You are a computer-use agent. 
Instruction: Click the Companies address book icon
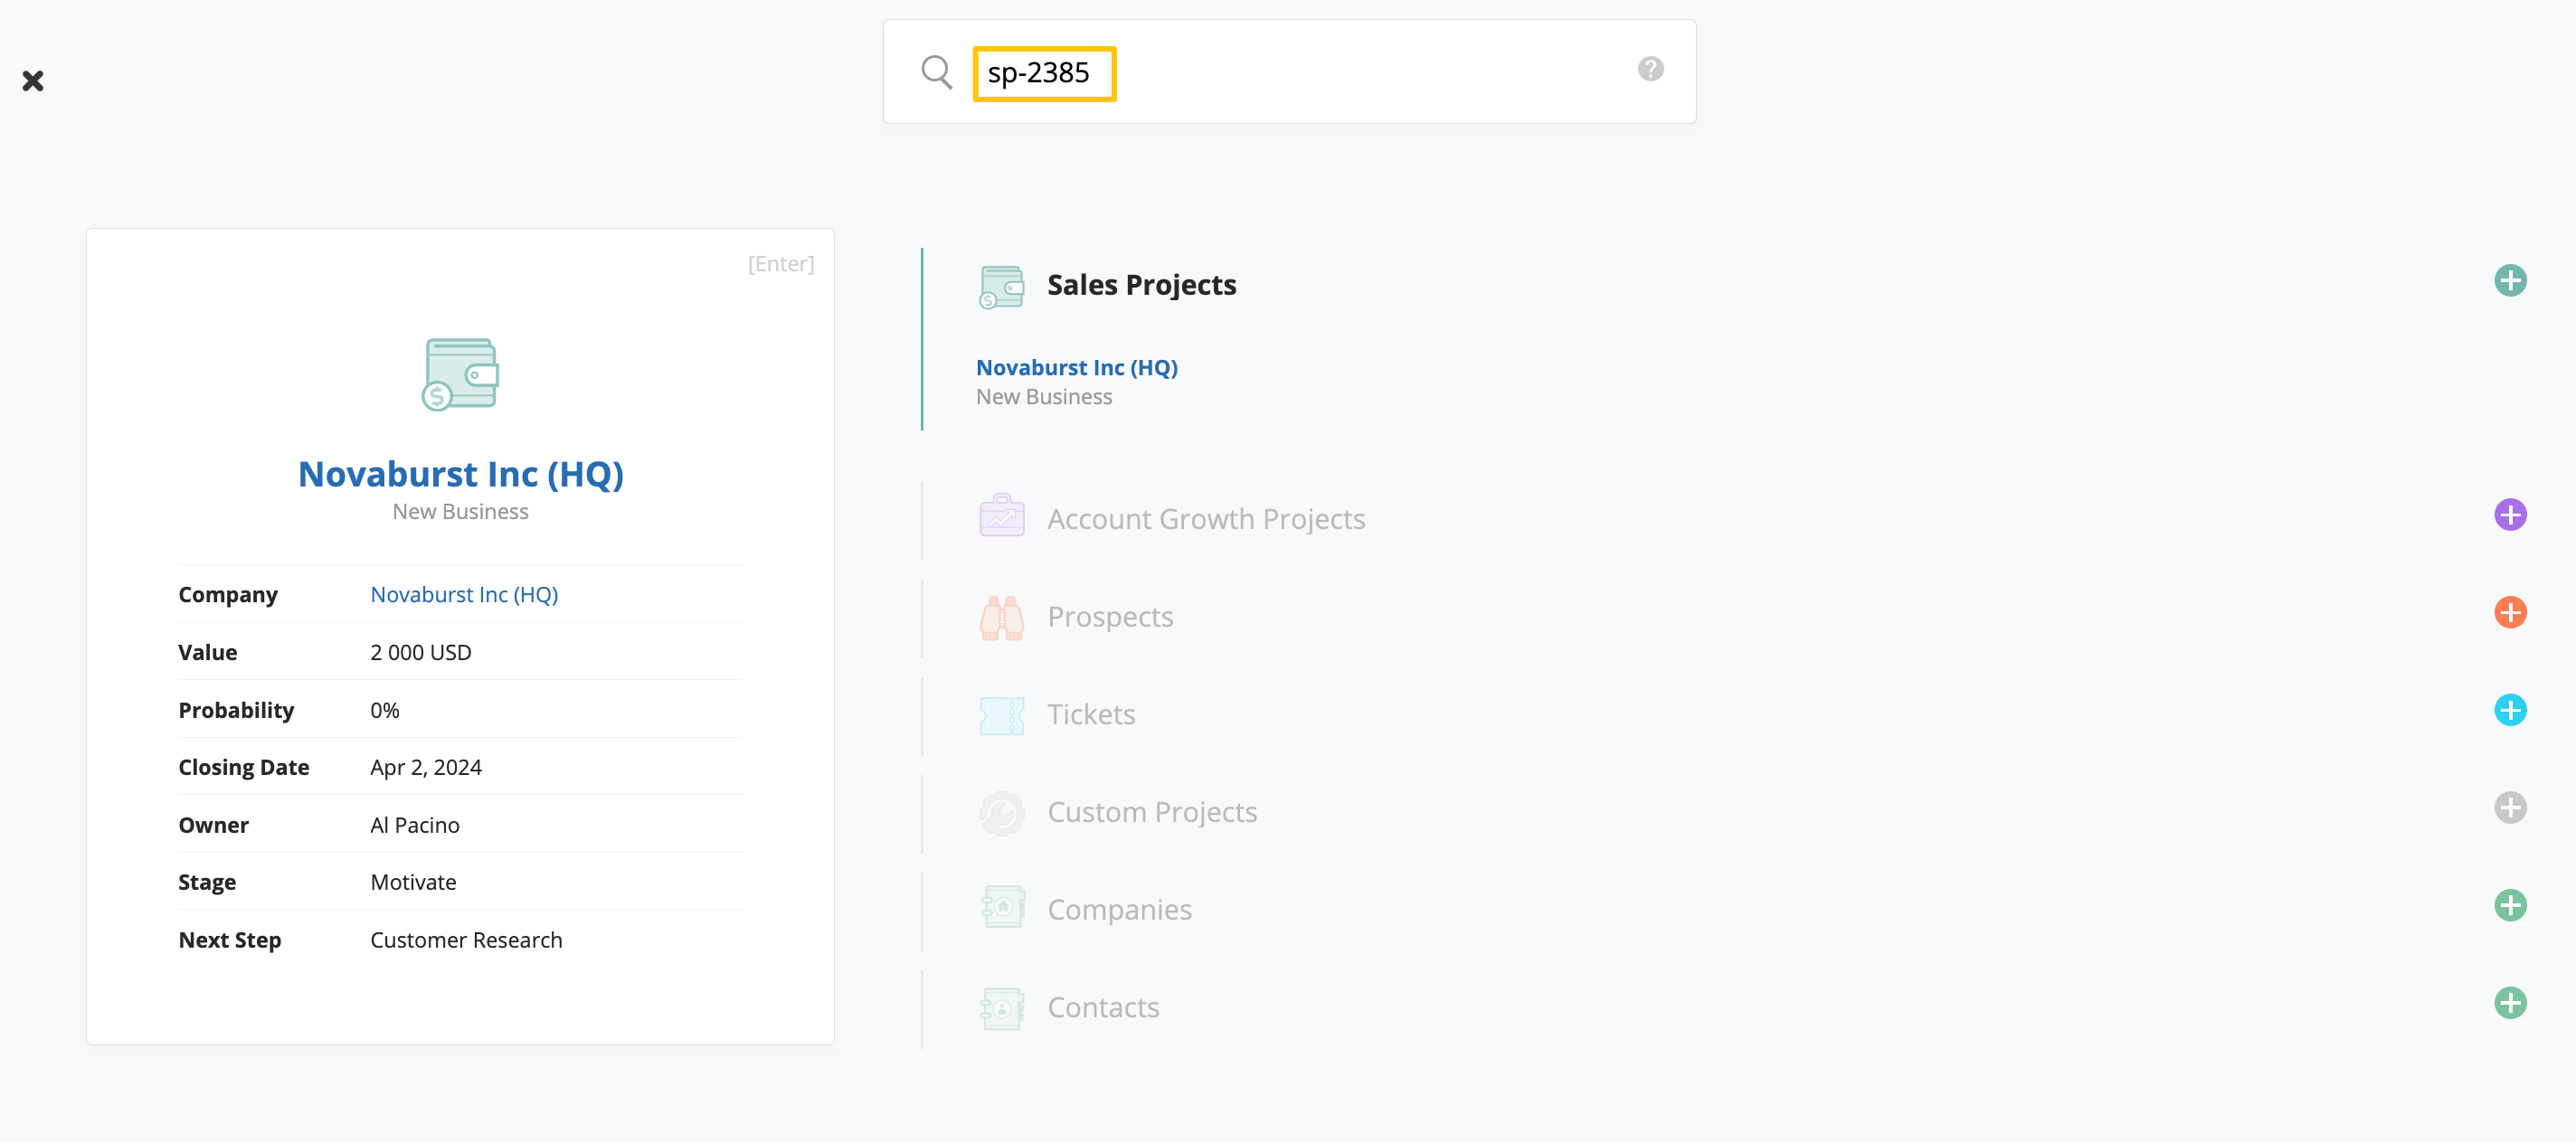coord(1001,907)
